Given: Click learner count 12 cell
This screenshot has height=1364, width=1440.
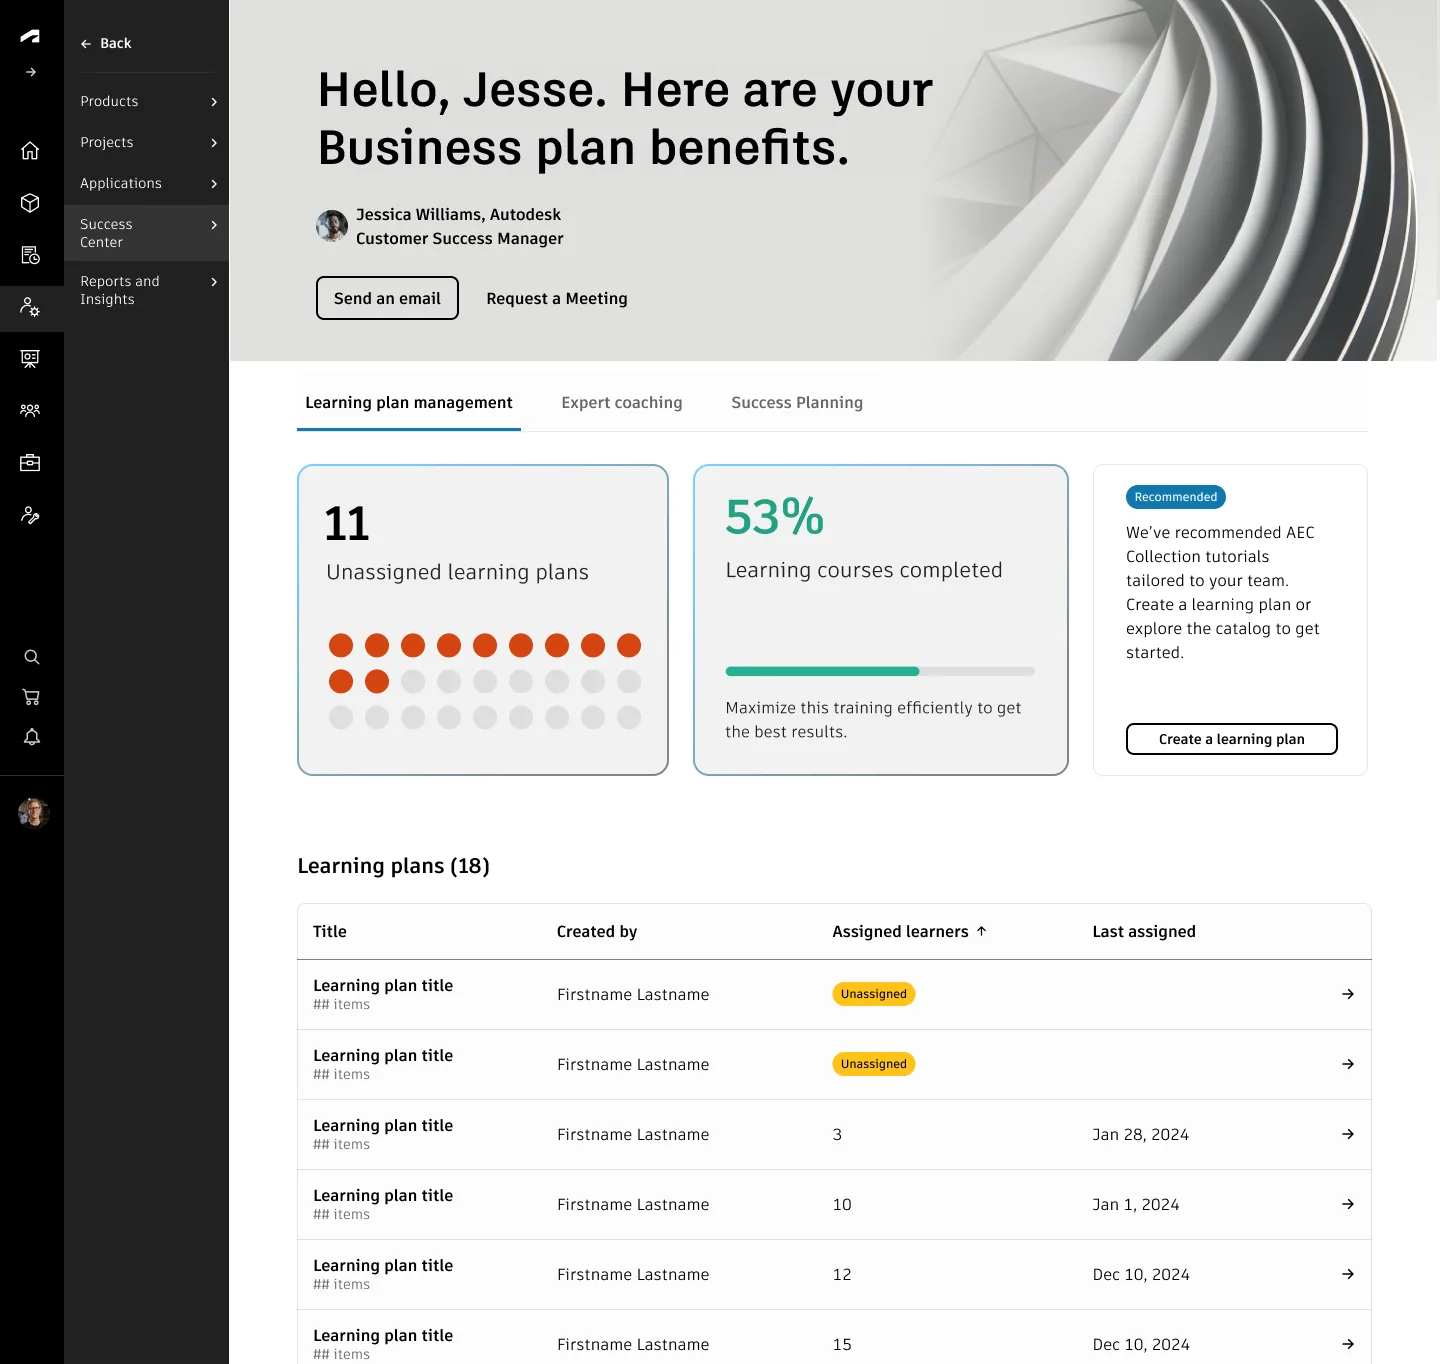Looking at the screenshot, I should (842, 1274).
